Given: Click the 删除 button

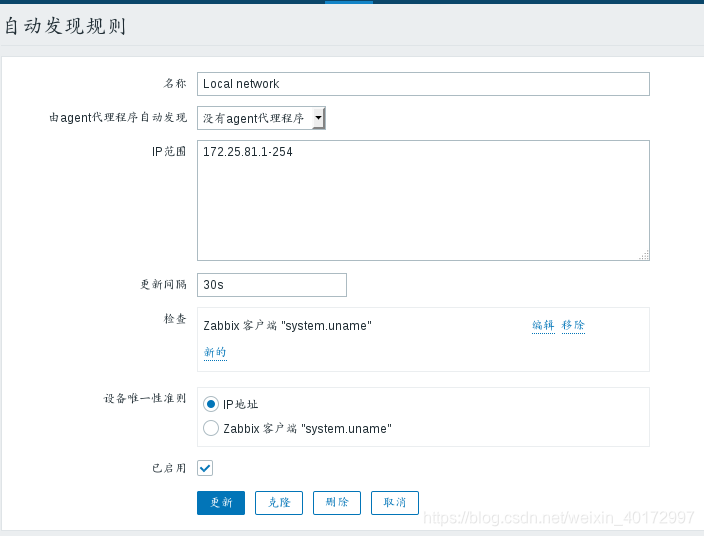Looking at the screenshot, I should pos(337,503).
